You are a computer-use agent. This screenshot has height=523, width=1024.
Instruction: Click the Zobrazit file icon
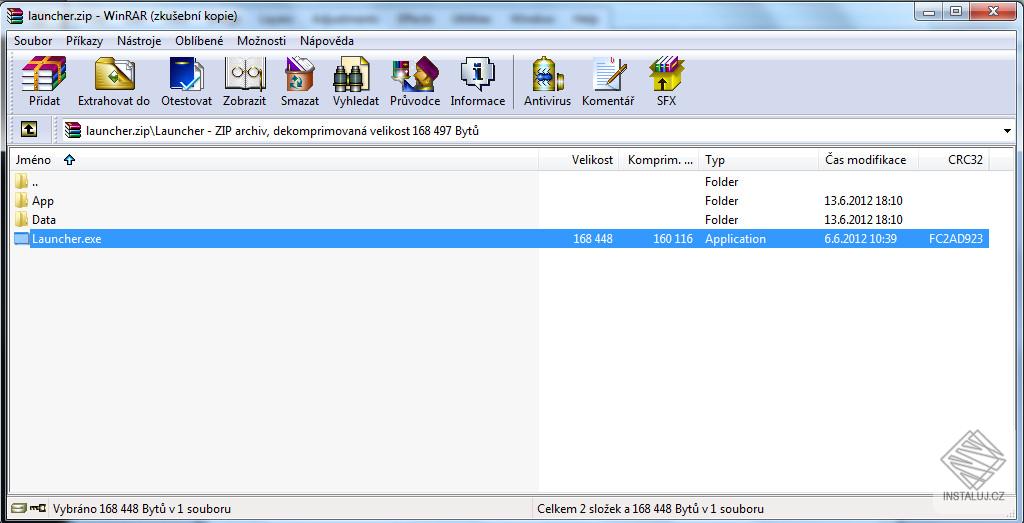point(245,73)
